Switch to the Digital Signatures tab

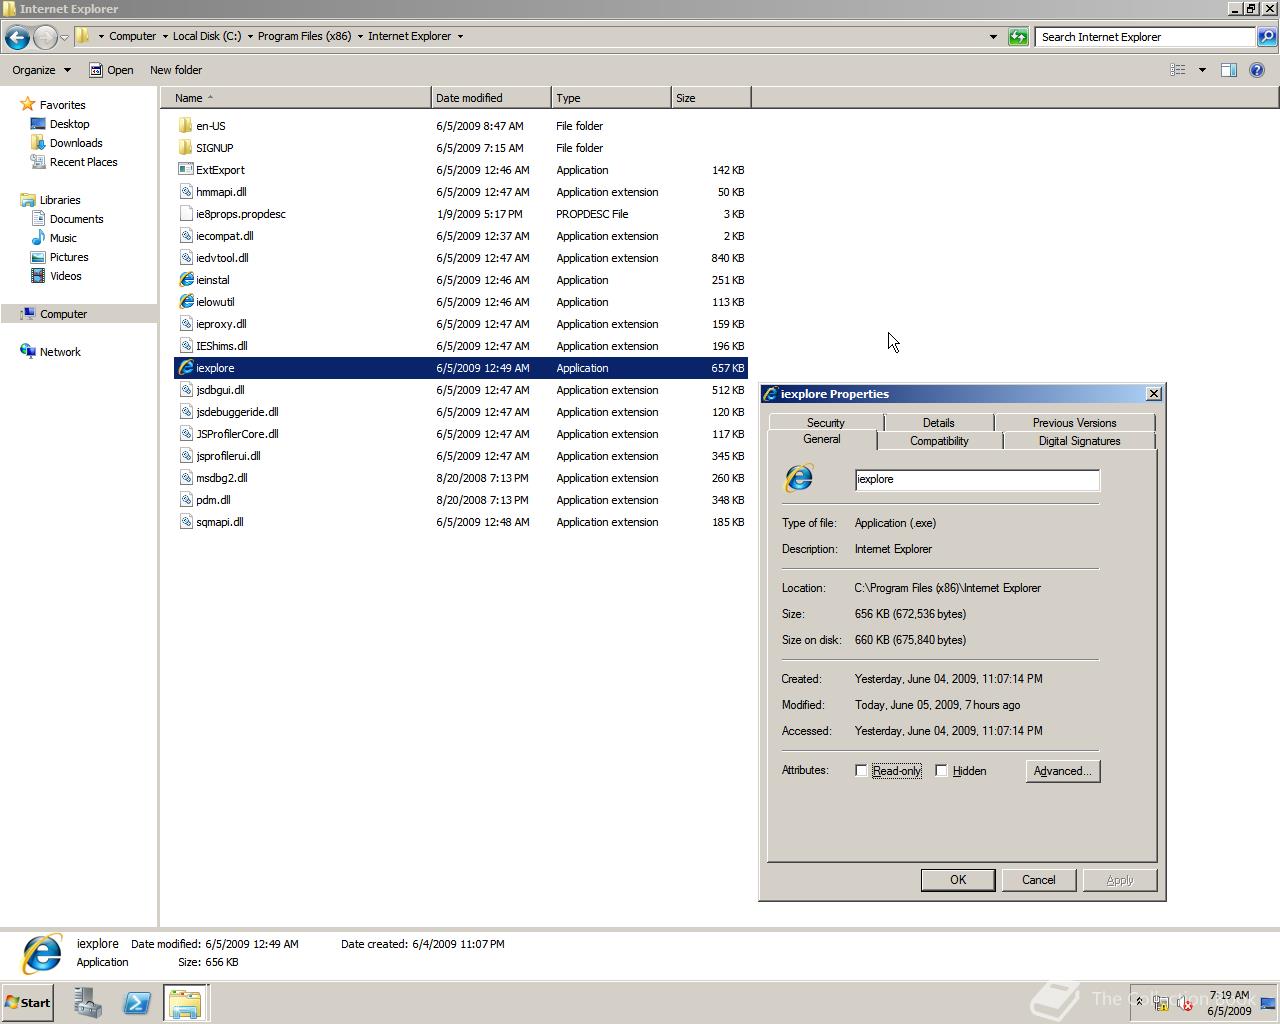pos(1079,441)
